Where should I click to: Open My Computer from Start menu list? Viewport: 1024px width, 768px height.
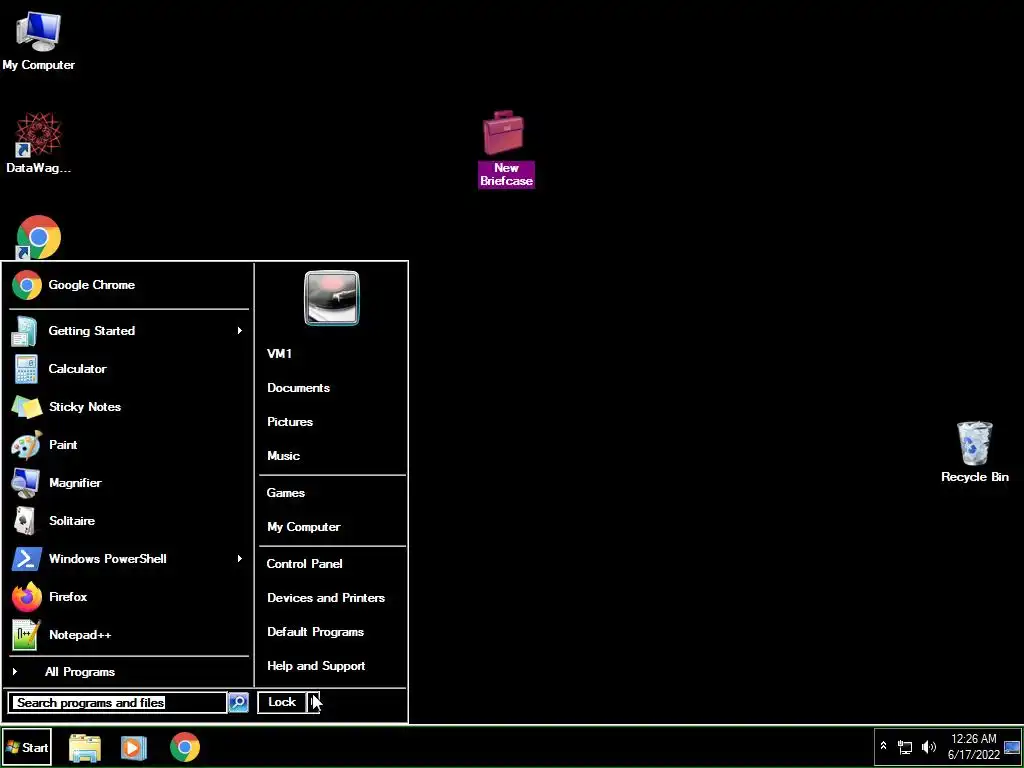coord(304,527)
